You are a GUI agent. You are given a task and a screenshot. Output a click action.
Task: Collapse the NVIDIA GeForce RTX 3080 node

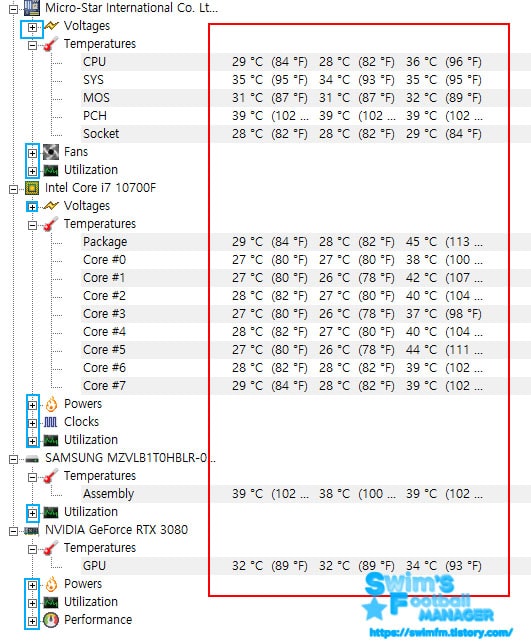pos(13,531)
